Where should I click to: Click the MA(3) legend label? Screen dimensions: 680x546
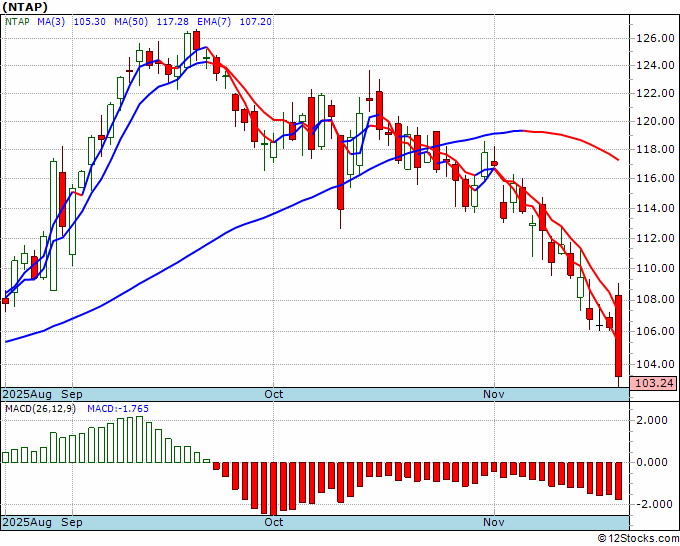tap(51, 21)
